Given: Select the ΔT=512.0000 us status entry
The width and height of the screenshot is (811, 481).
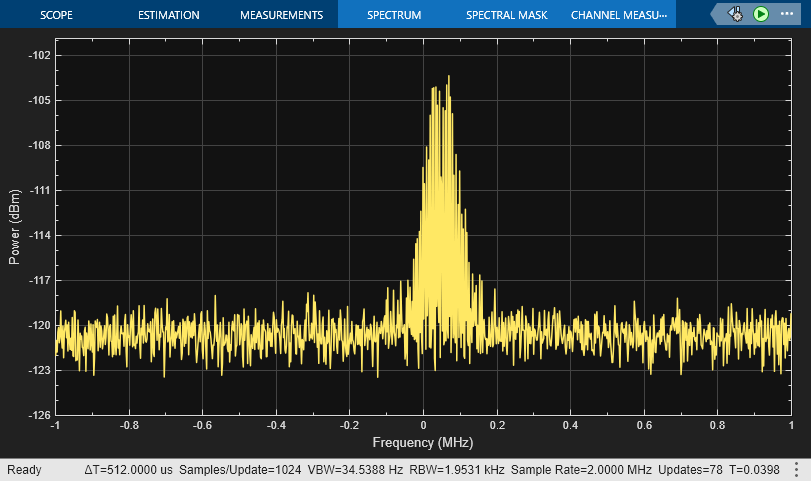Looking at the screenshot, I should pos(128,470).
